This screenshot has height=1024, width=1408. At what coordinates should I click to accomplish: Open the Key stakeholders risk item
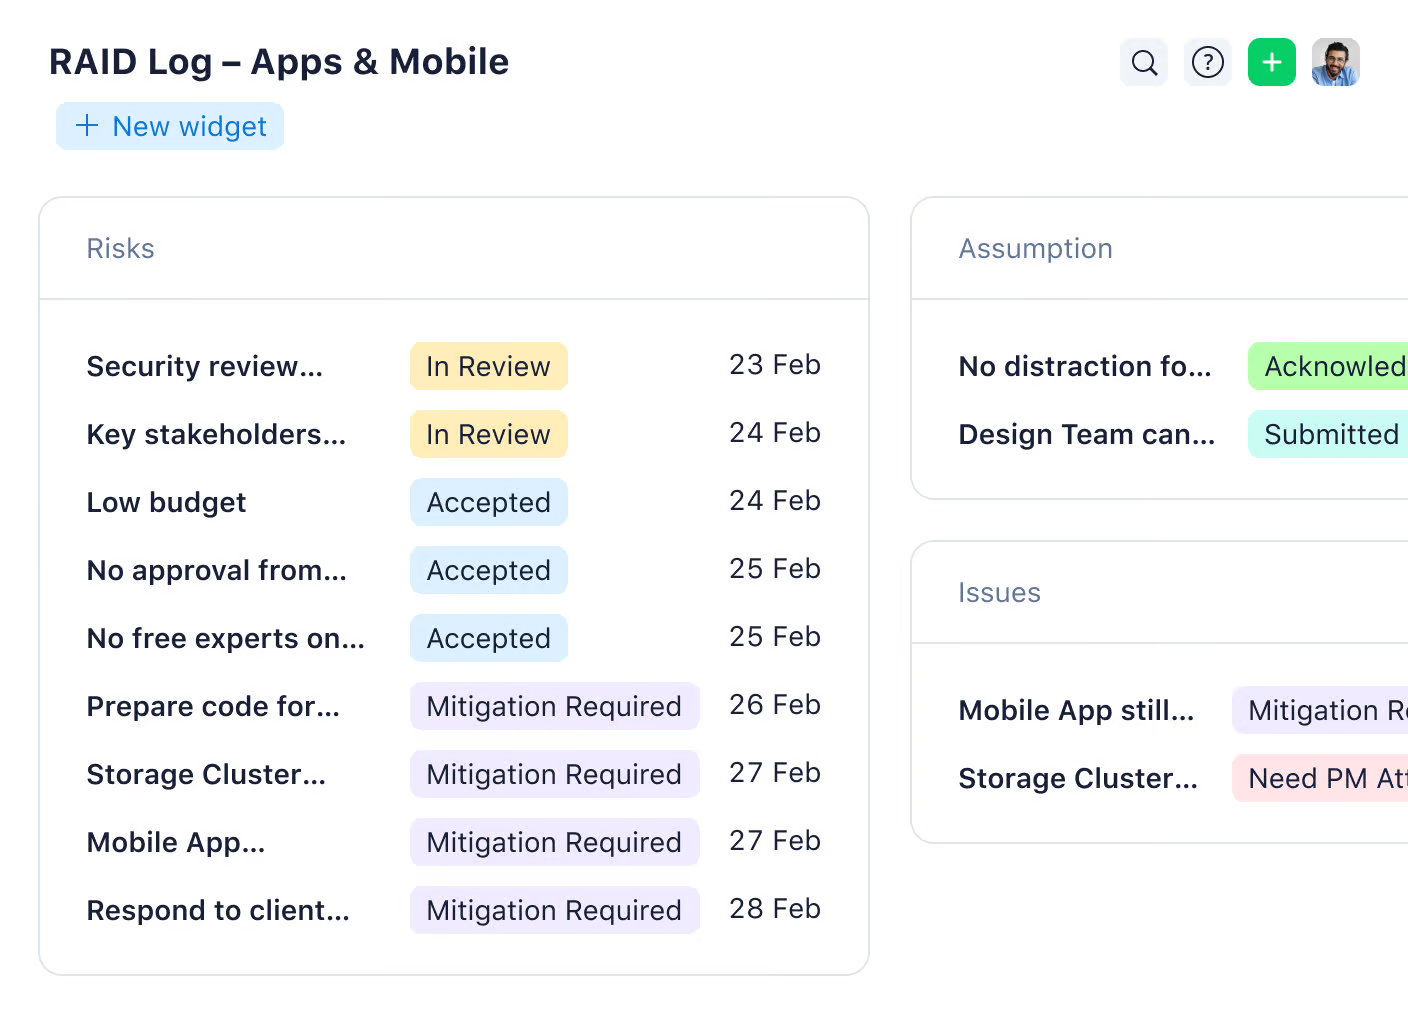click(216, 434)
